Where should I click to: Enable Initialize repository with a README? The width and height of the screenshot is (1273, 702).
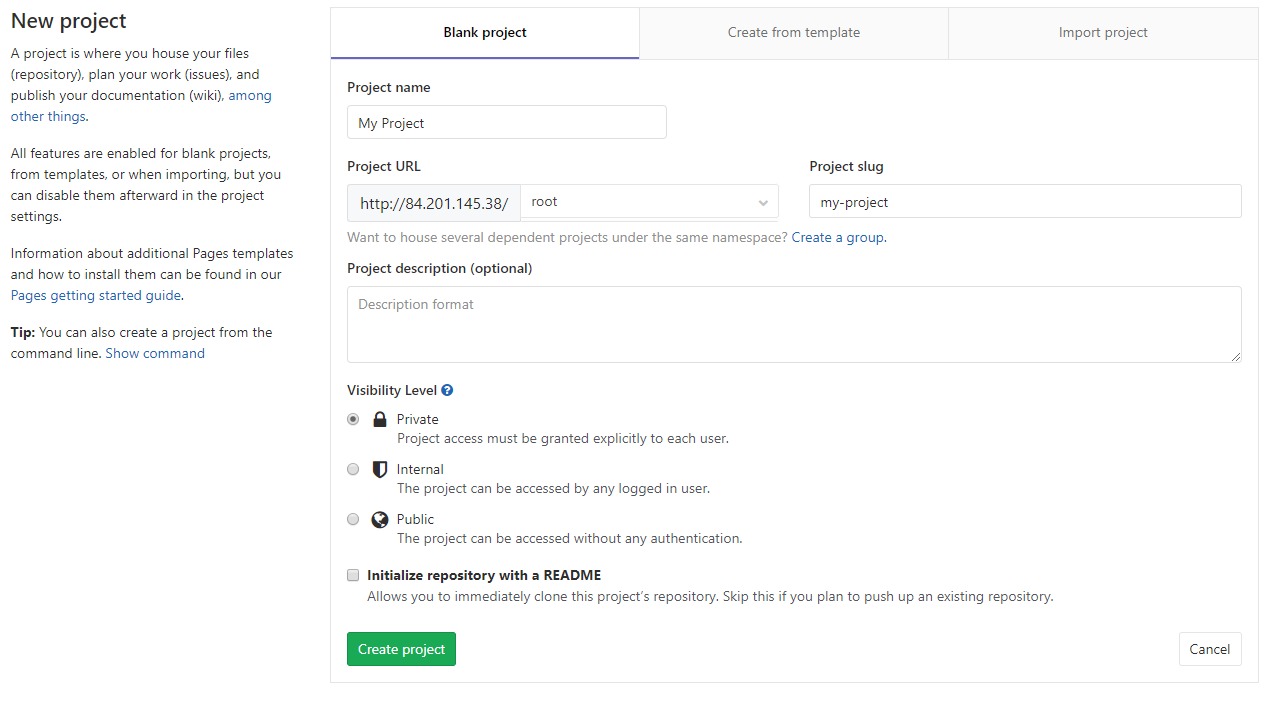352,574
